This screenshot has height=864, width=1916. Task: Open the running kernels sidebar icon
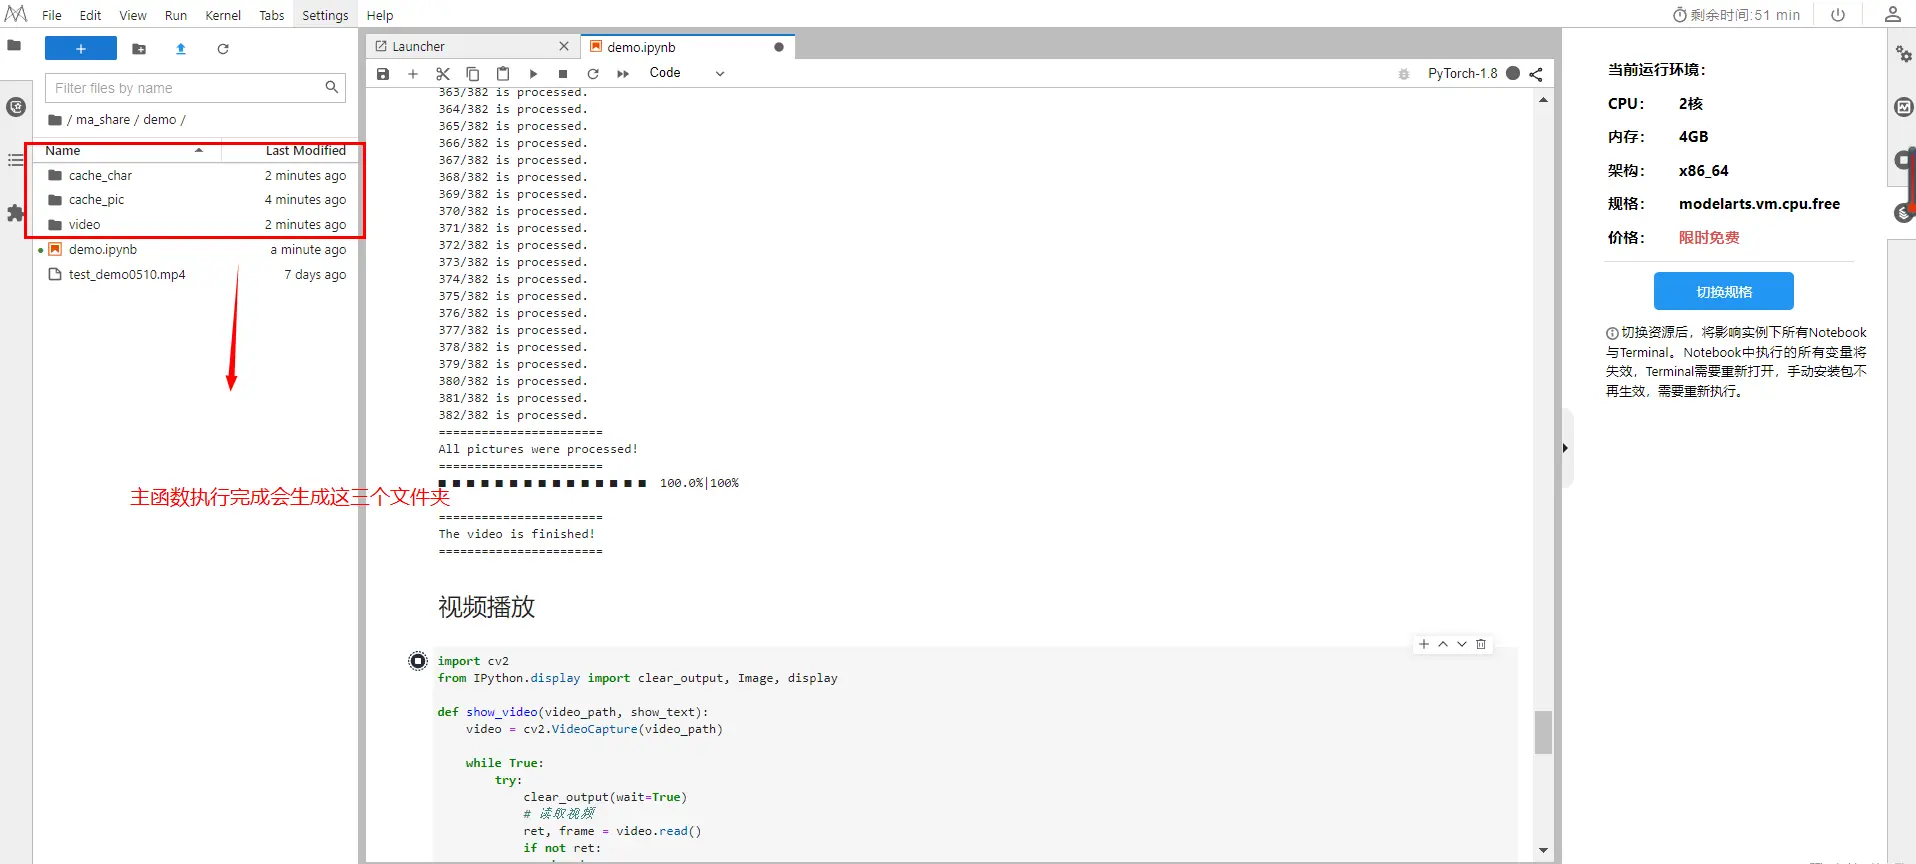(x=16, y=107)
